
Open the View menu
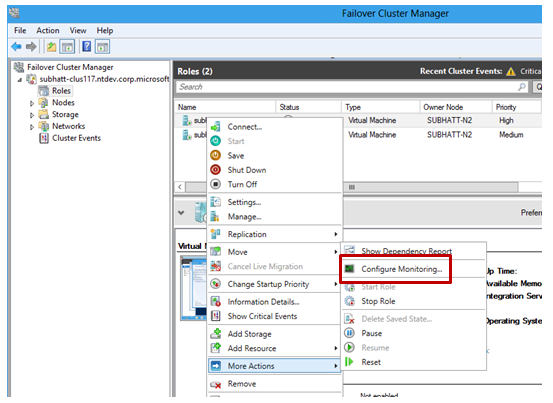(x=78, y=31)
